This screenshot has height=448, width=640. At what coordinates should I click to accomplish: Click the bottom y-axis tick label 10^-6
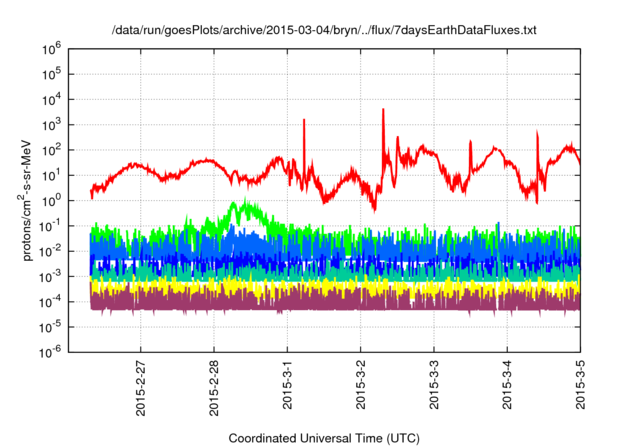(x=52, y=351)
